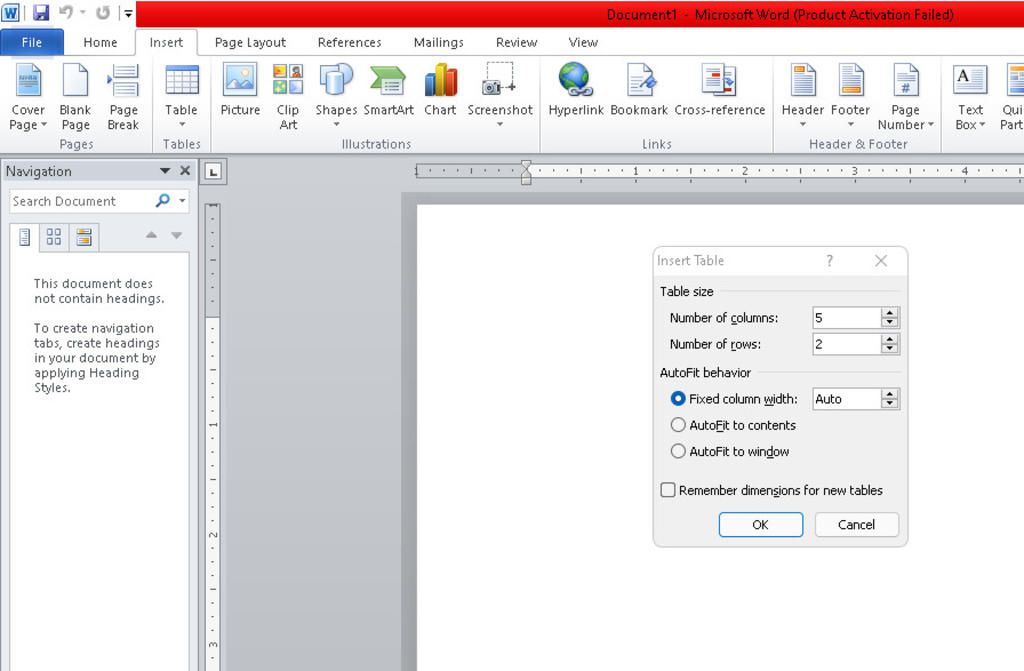Viewport: 1024px width, 671px height.
Task: Insert a Picture from file
Action: coord(240,90)
